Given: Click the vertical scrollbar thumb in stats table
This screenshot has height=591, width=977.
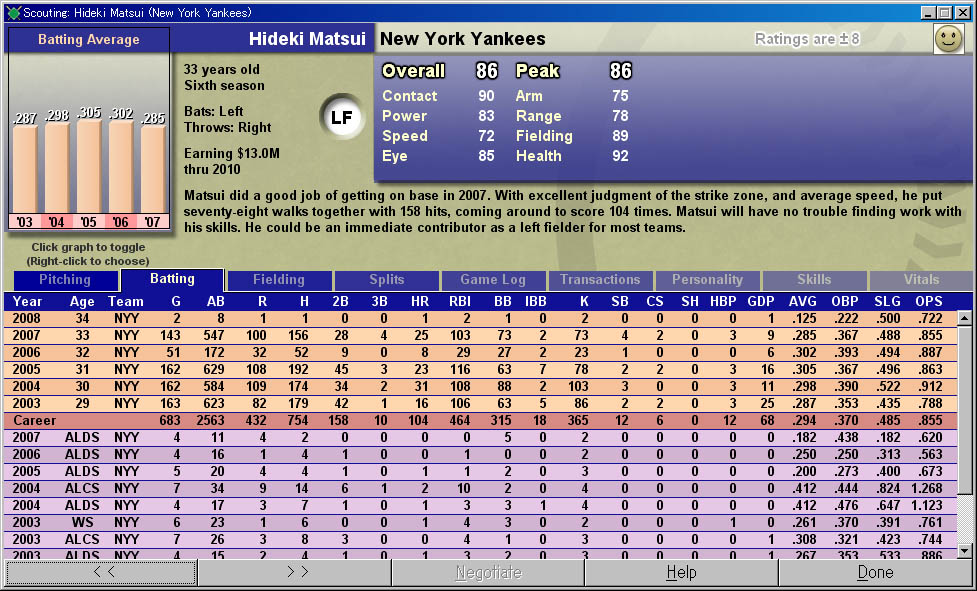Looking at the screenshot, I should (x=965, y=408).
